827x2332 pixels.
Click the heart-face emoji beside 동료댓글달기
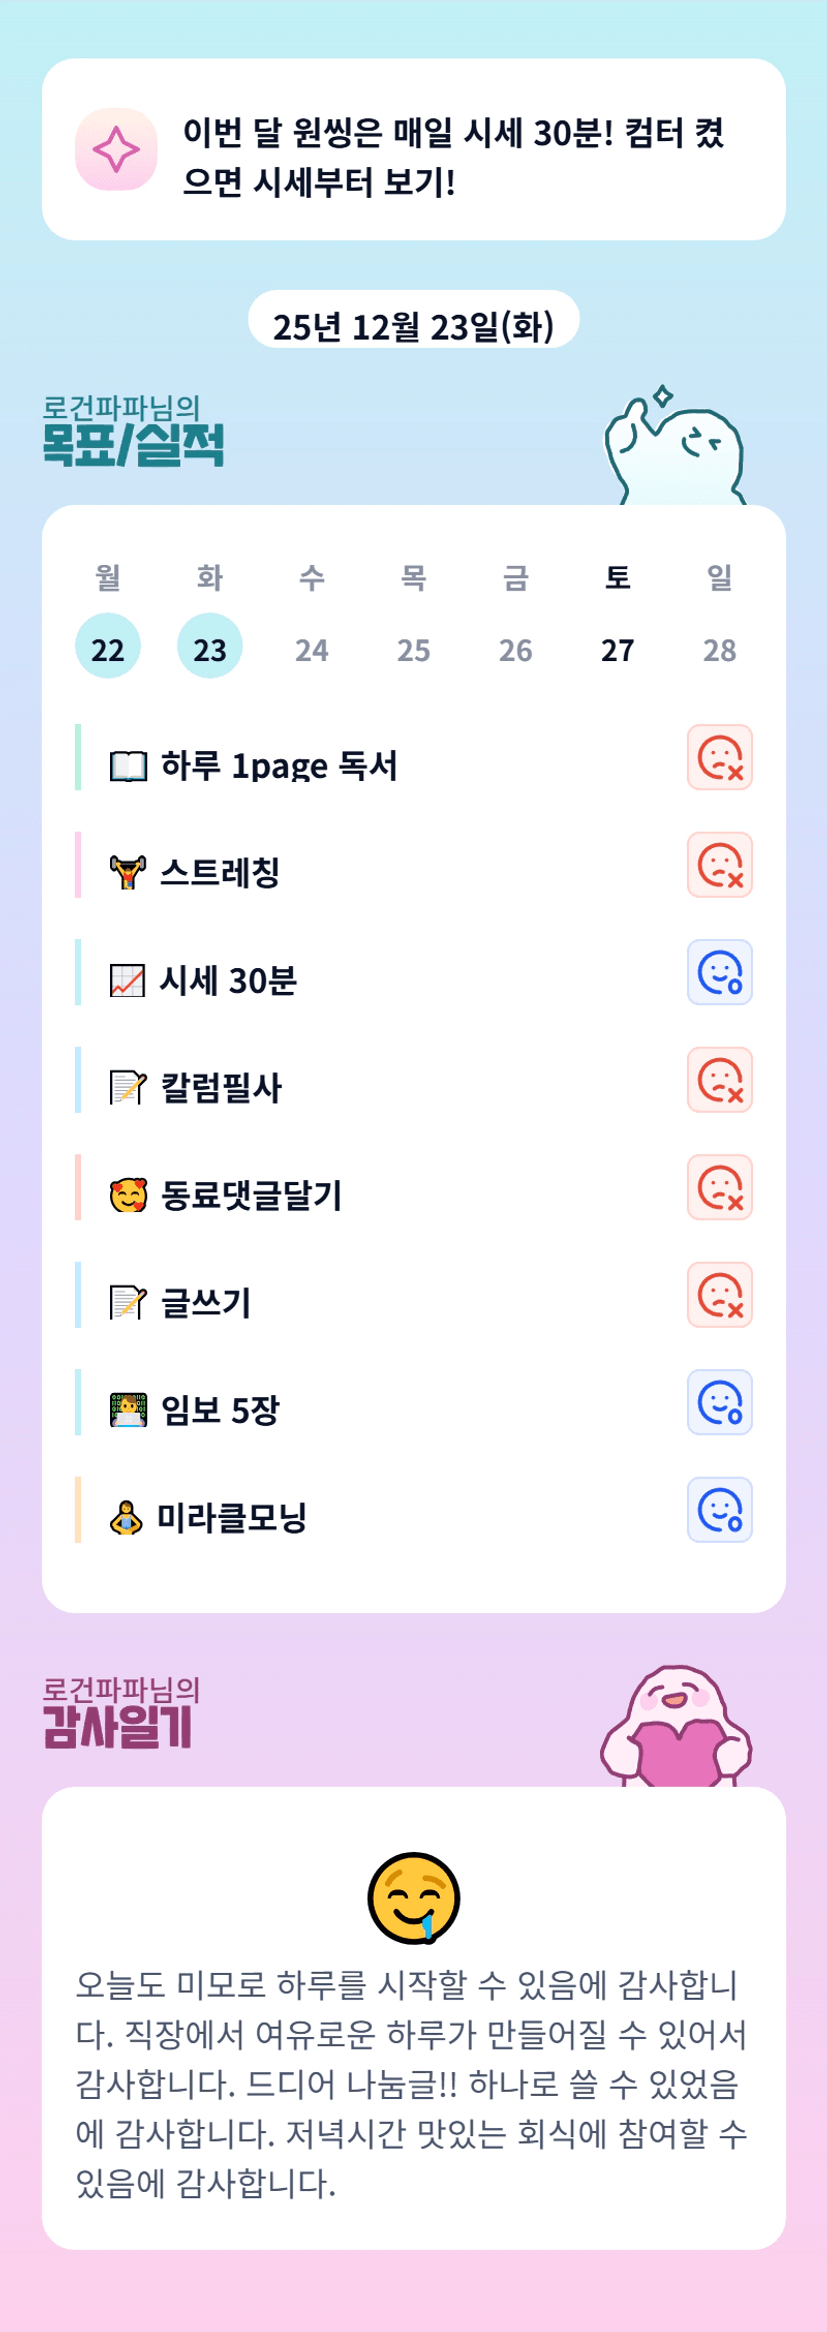point(128,1195)
